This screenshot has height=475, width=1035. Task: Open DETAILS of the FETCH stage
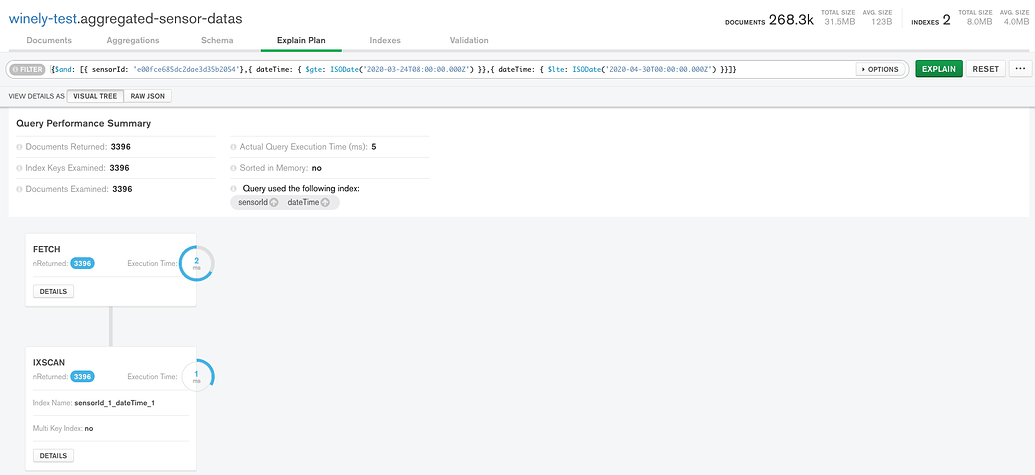[x=53, y=291]
